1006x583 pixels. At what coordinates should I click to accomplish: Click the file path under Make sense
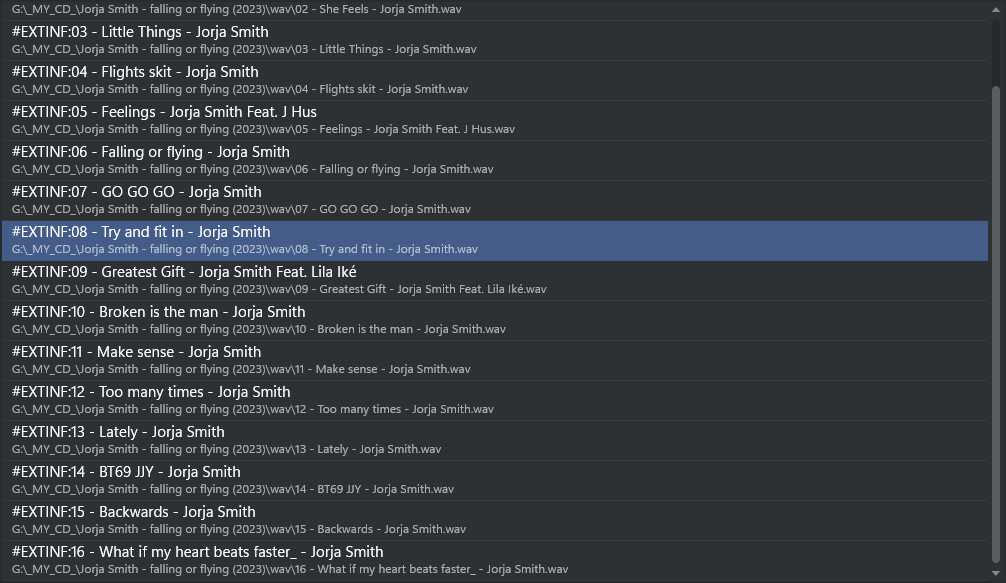pos(241,369)
